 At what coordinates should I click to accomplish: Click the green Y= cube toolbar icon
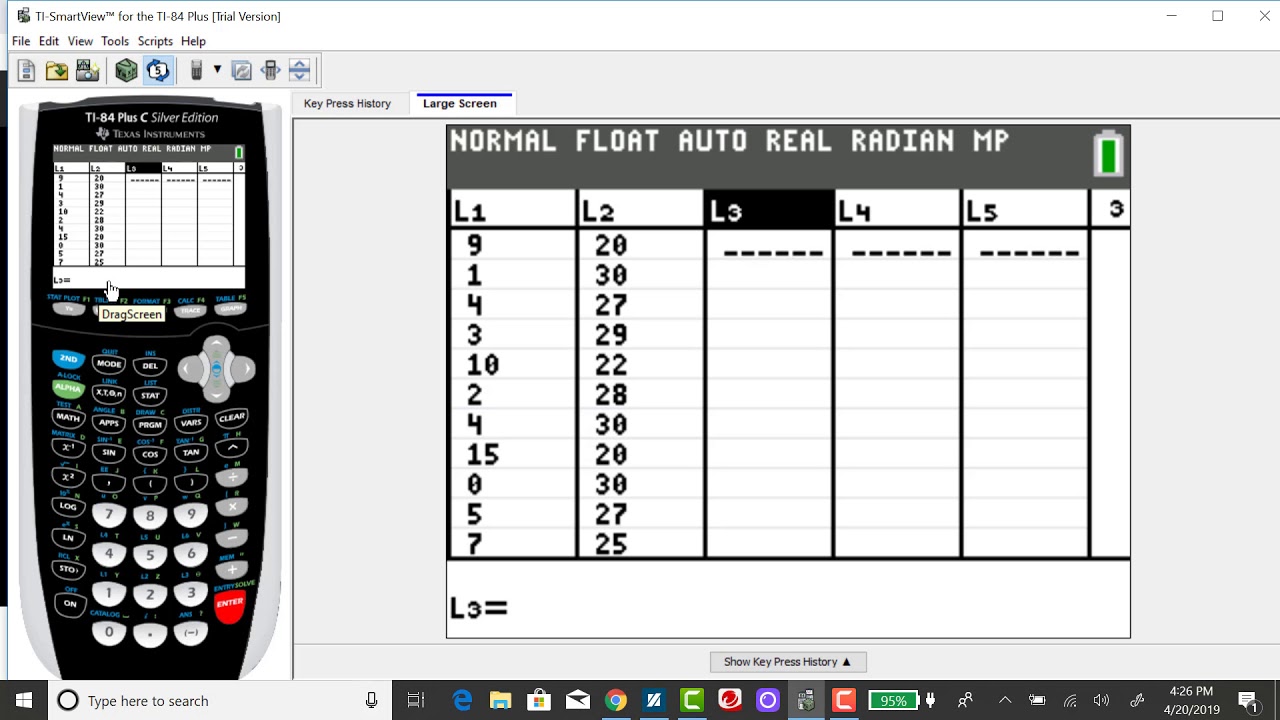coord(126,70)
